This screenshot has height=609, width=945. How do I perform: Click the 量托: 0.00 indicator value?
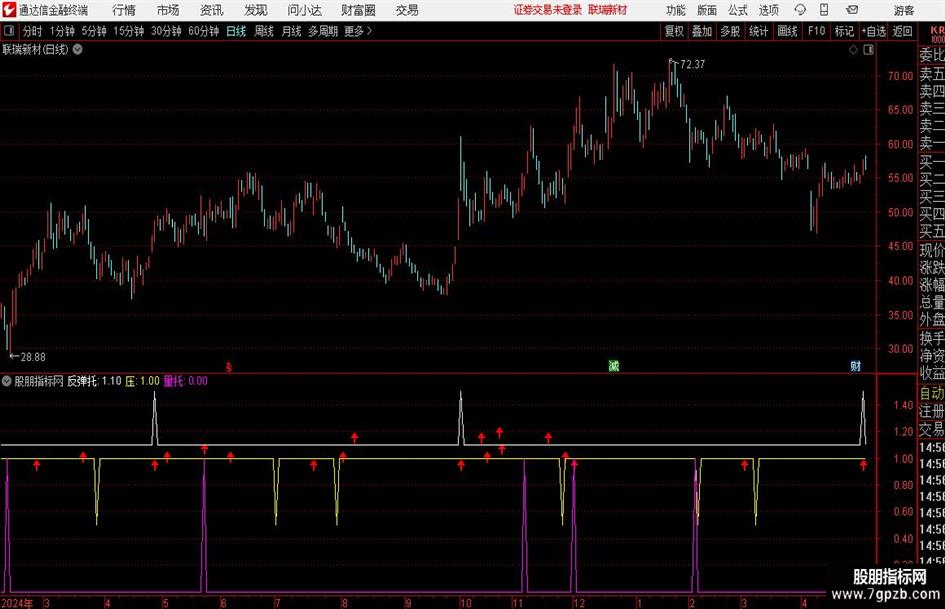pos(186,380)
